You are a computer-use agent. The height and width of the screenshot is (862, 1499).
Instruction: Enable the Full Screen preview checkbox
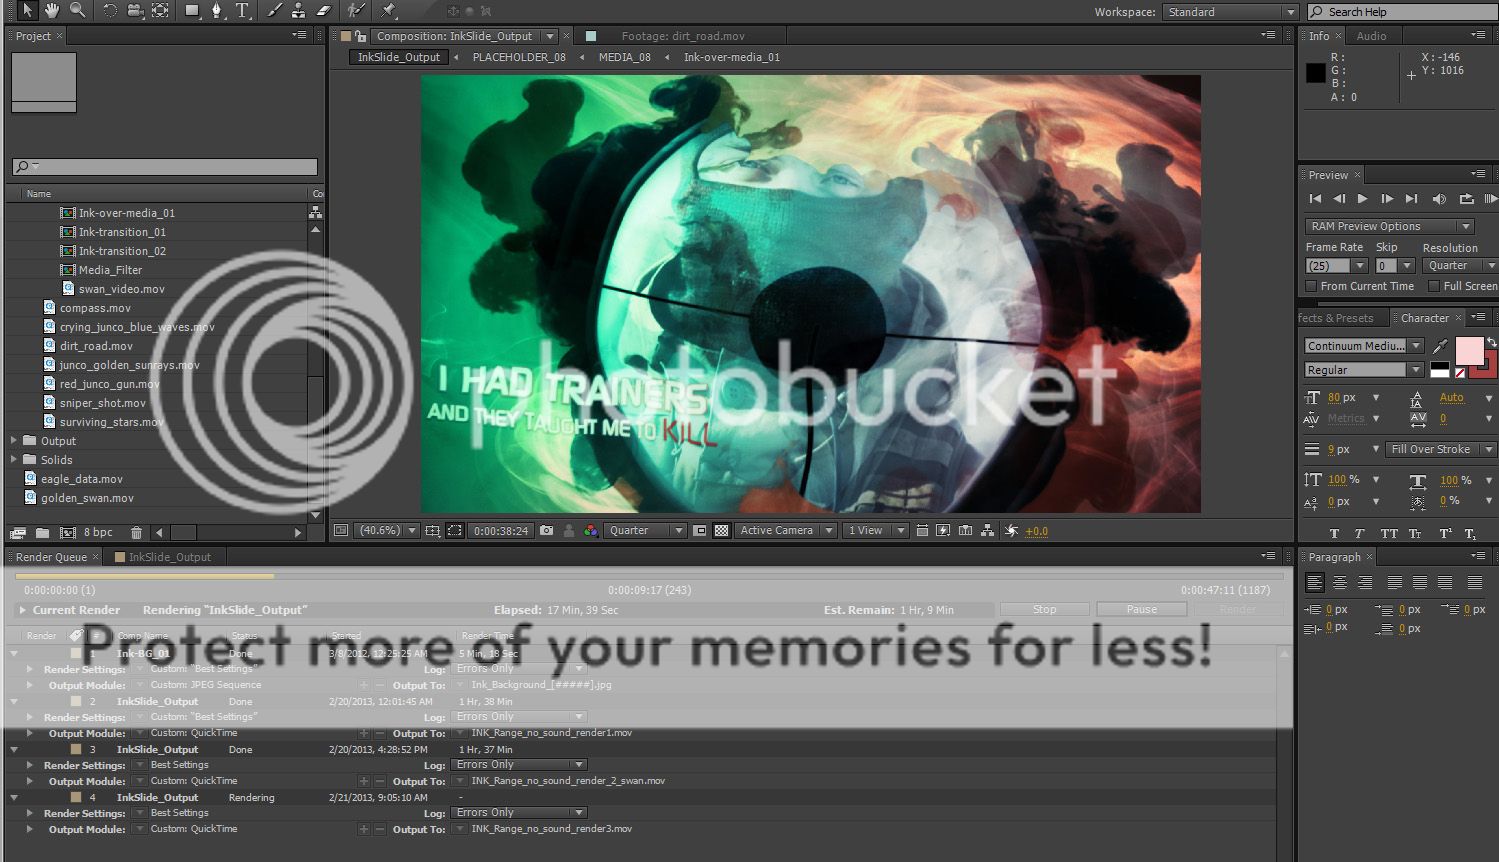[1434, 286]
